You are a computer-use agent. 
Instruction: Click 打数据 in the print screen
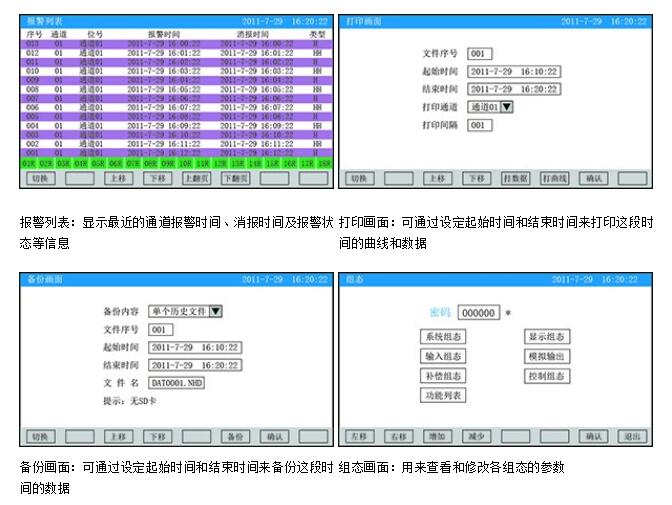click(x=514, y=178)
